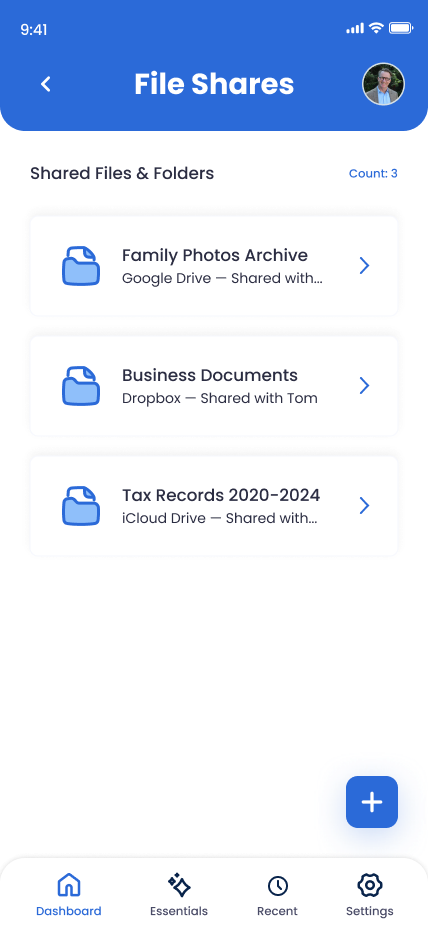Select the Tax Records 2020-2024 title

pos(221,495)
